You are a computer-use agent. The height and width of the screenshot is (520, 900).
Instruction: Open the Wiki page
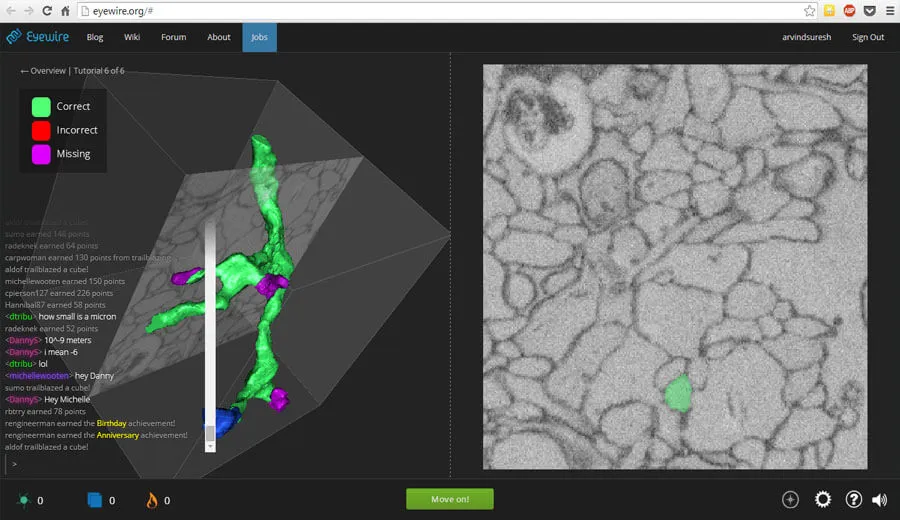coord(132,37)
